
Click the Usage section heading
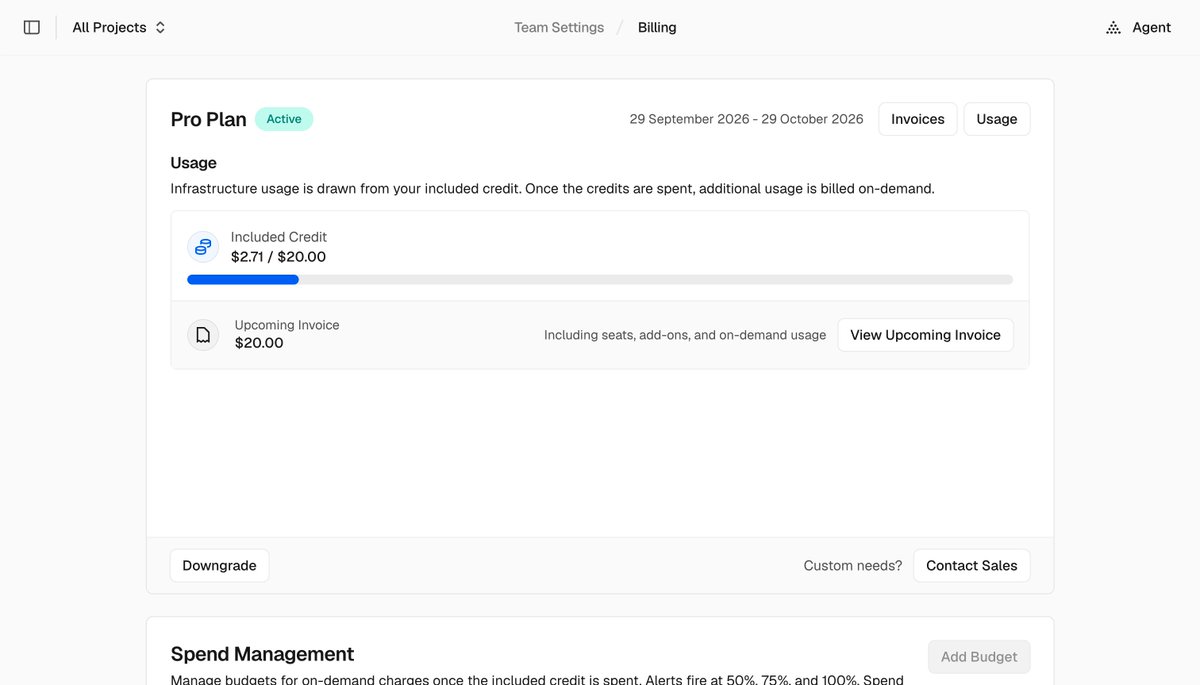click(194, 163)
